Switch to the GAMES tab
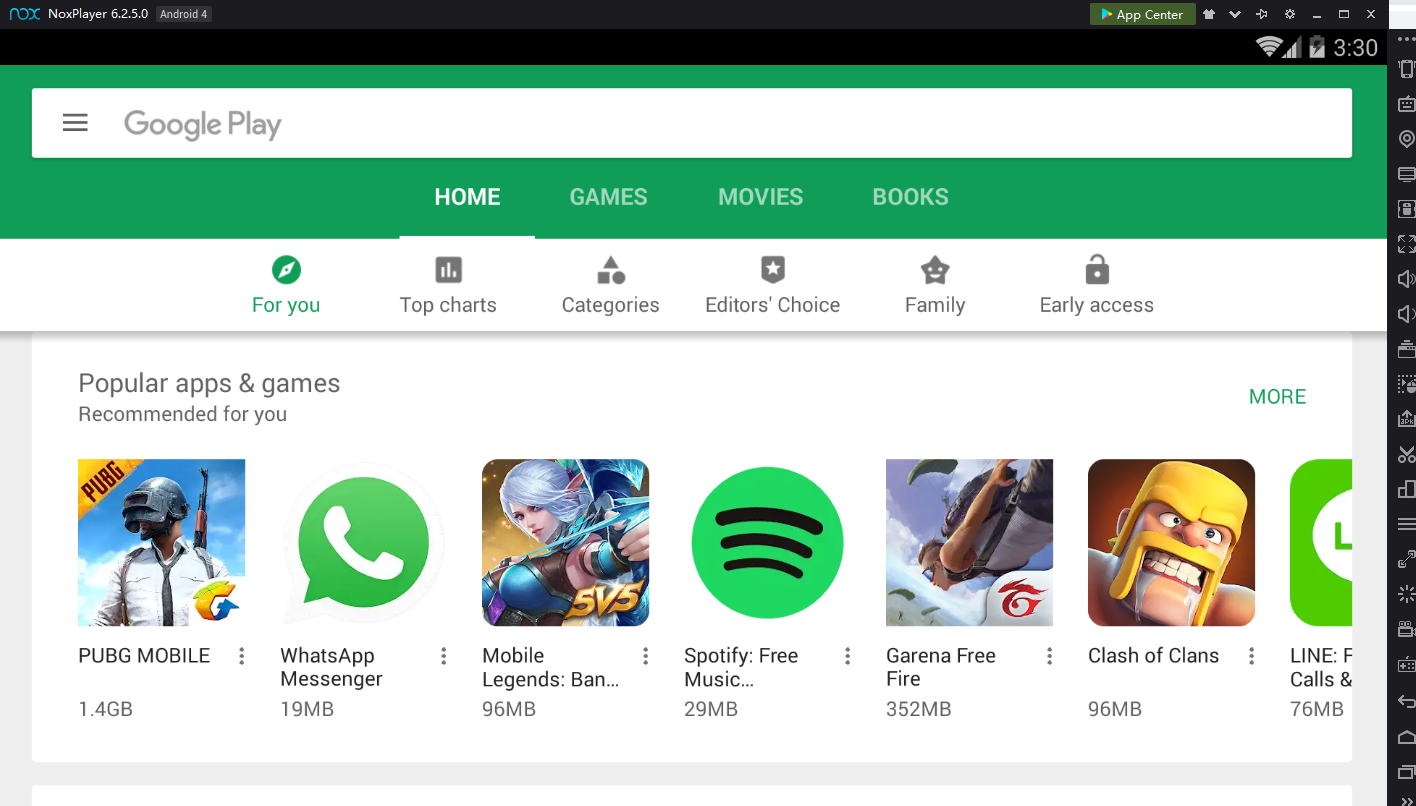The image size is (1416, 806). point(608,196)
